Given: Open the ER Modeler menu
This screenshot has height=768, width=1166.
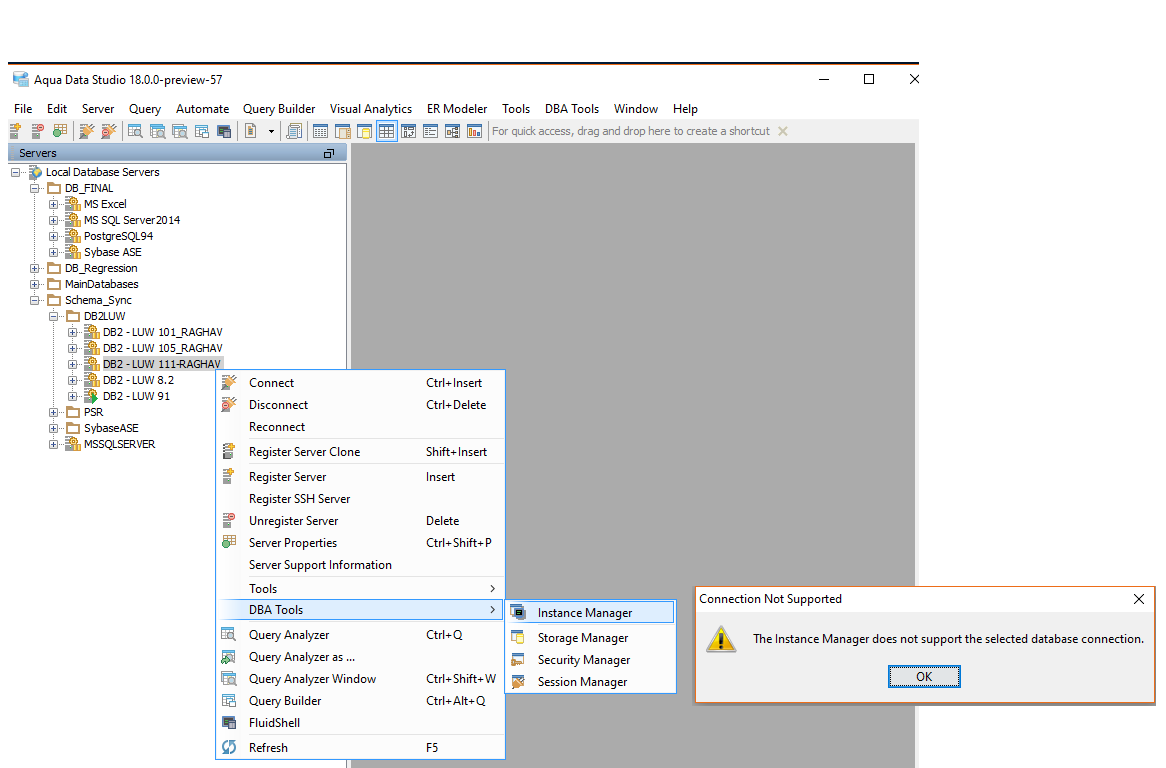Looking at the screenshot, I should pyautogui.click(x=457, y=109).
